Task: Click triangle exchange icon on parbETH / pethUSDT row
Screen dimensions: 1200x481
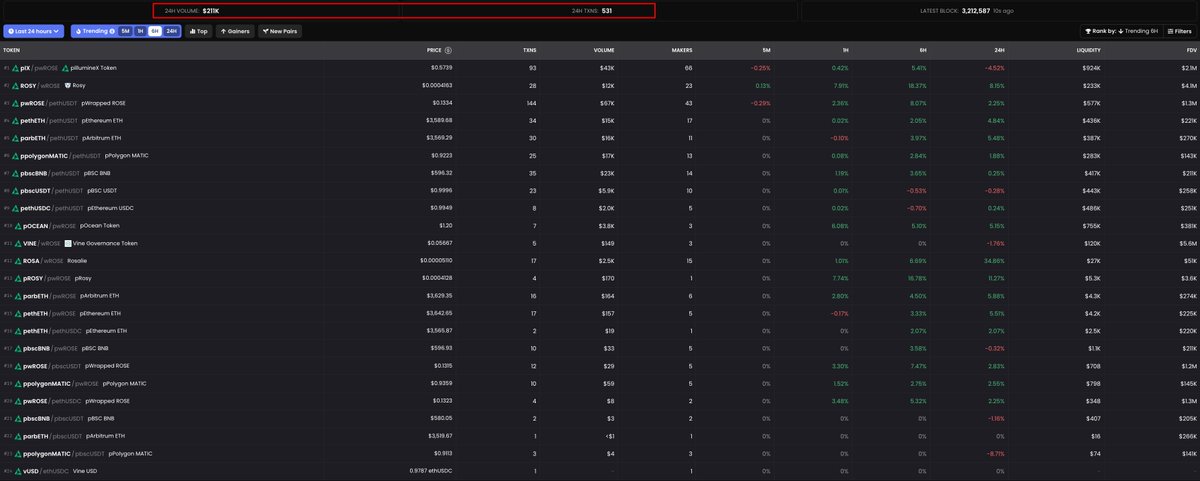Action: 16,138
